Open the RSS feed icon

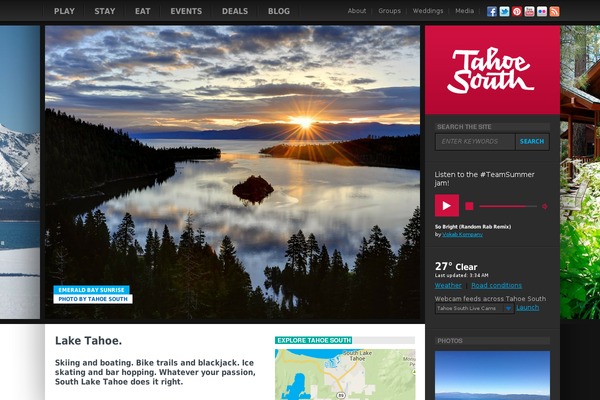[554, 11]
